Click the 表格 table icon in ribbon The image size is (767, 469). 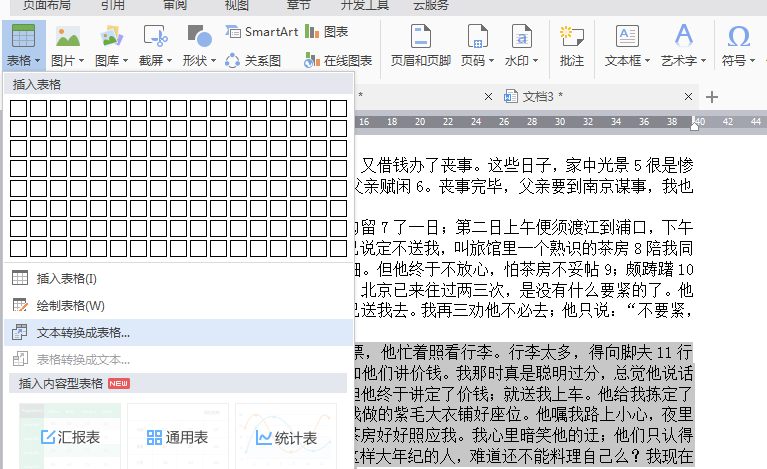point(23,36)
